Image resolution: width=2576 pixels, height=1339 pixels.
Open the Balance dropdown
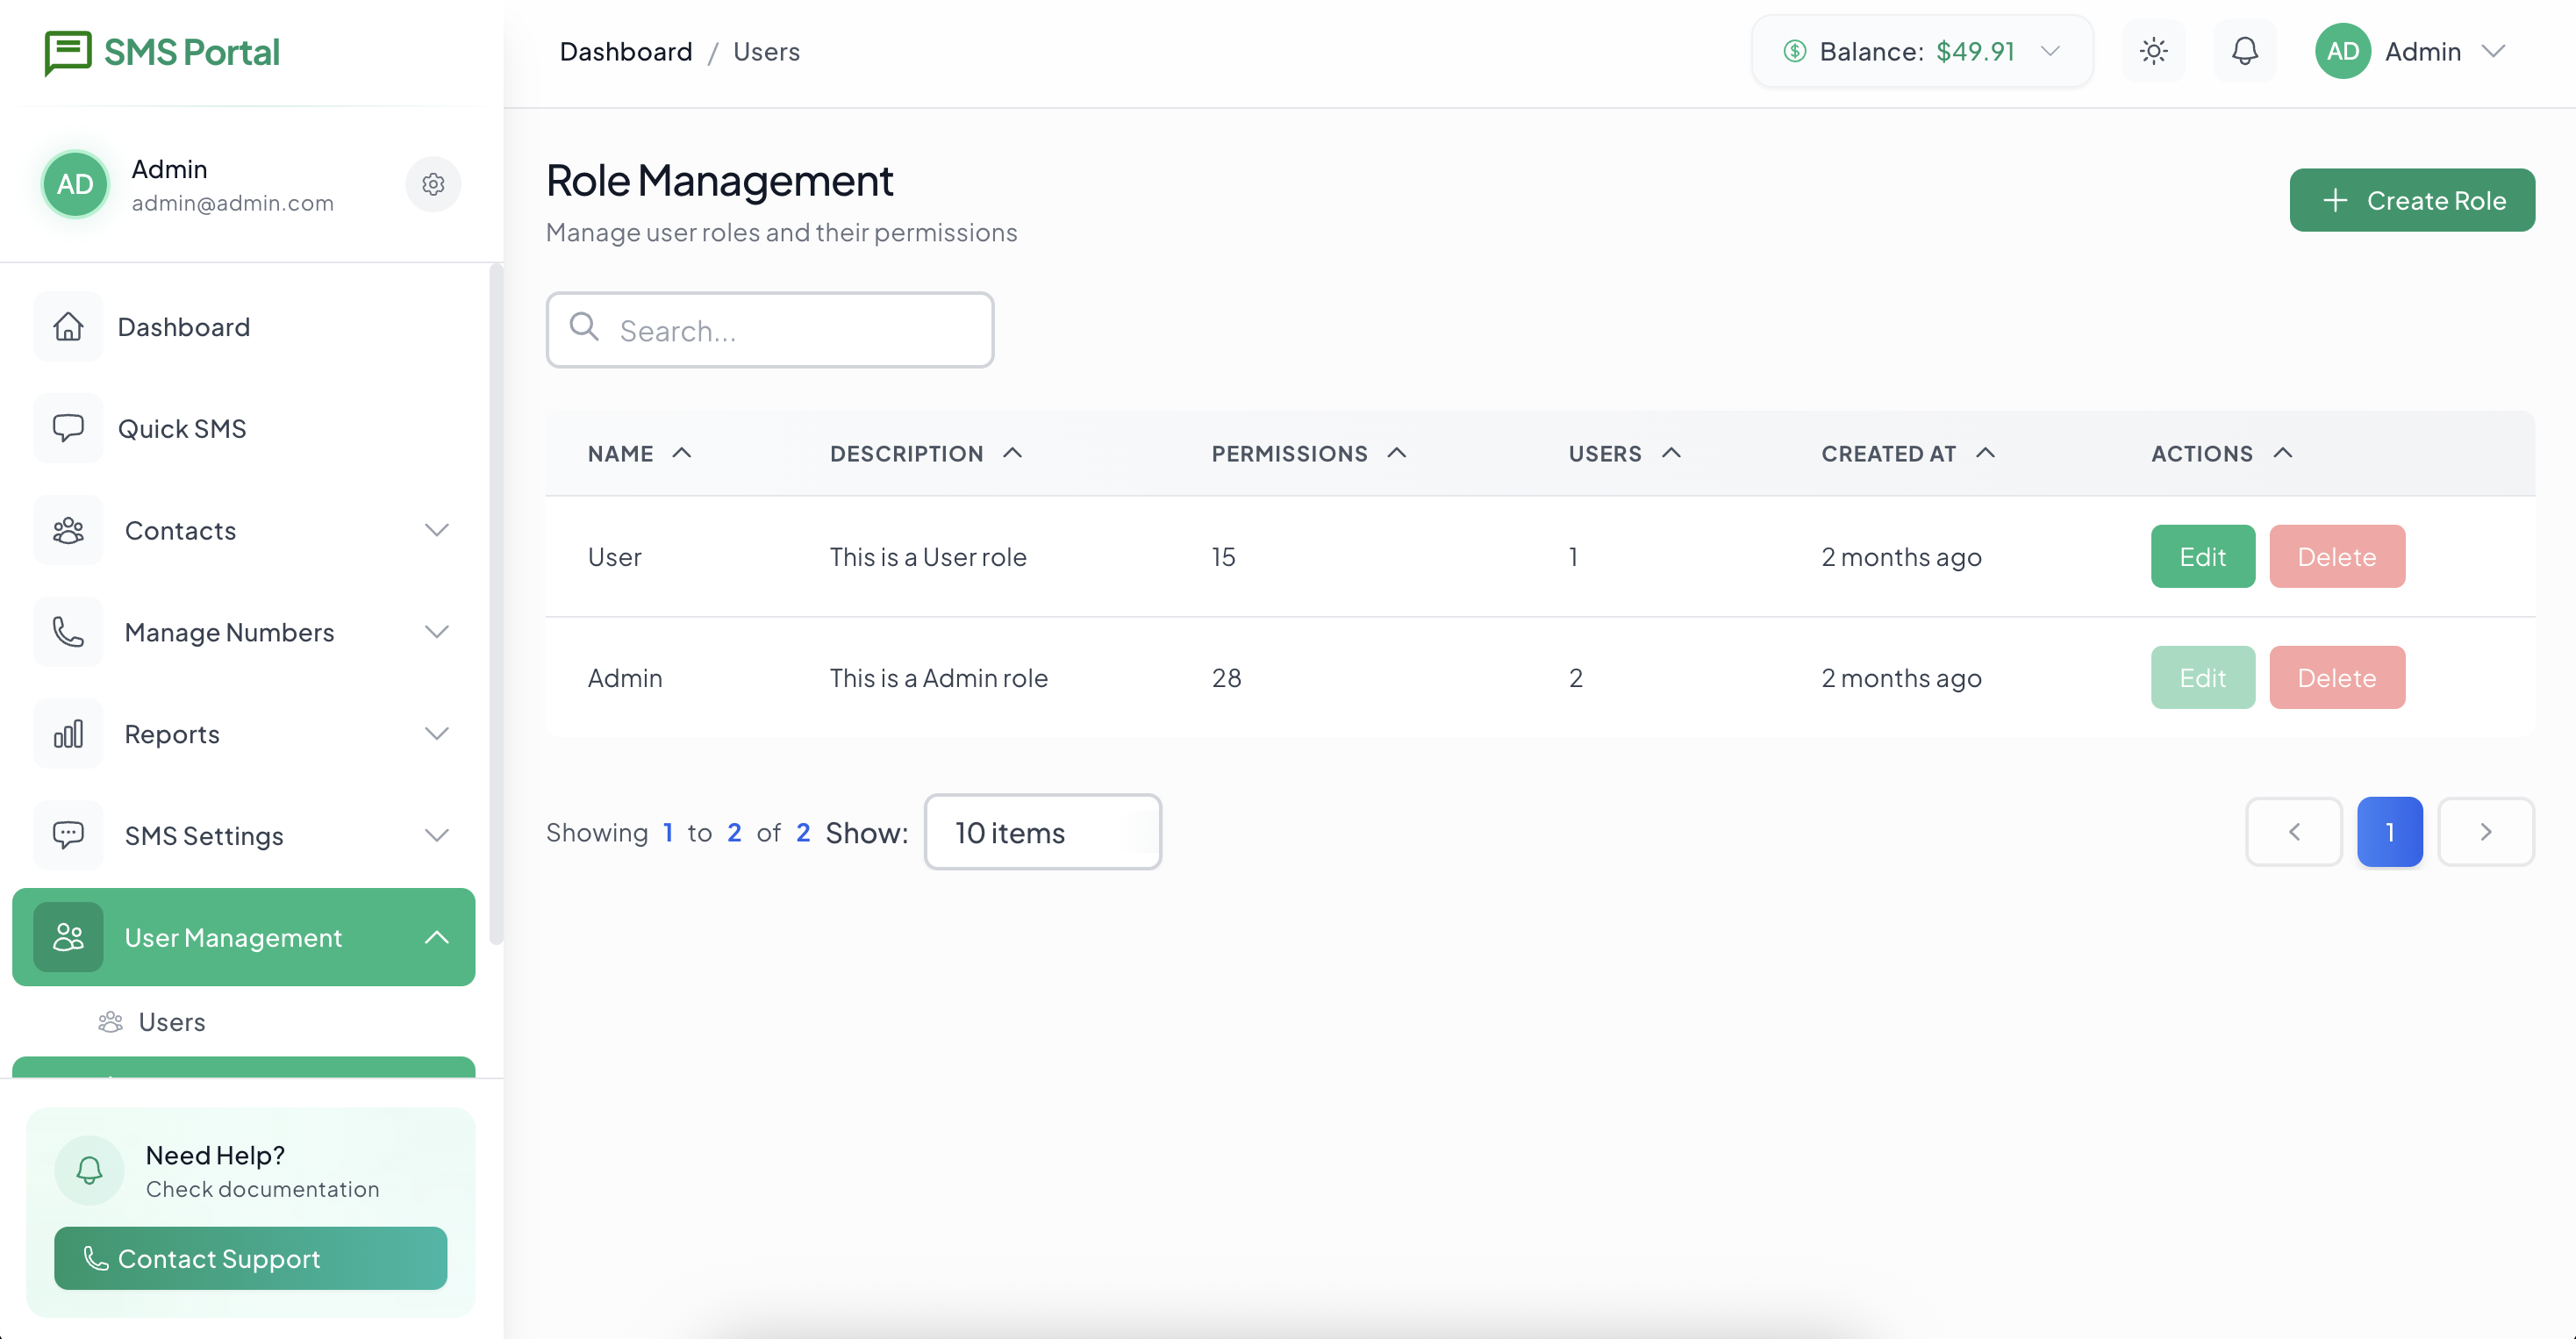(1921, 51)
